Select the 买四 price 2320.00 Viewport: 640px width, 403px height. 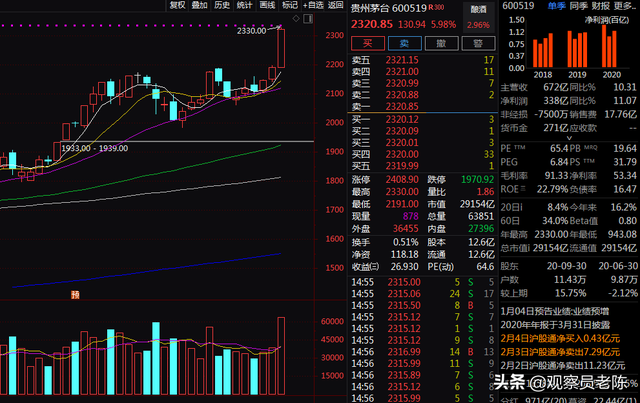coord(402,154)
